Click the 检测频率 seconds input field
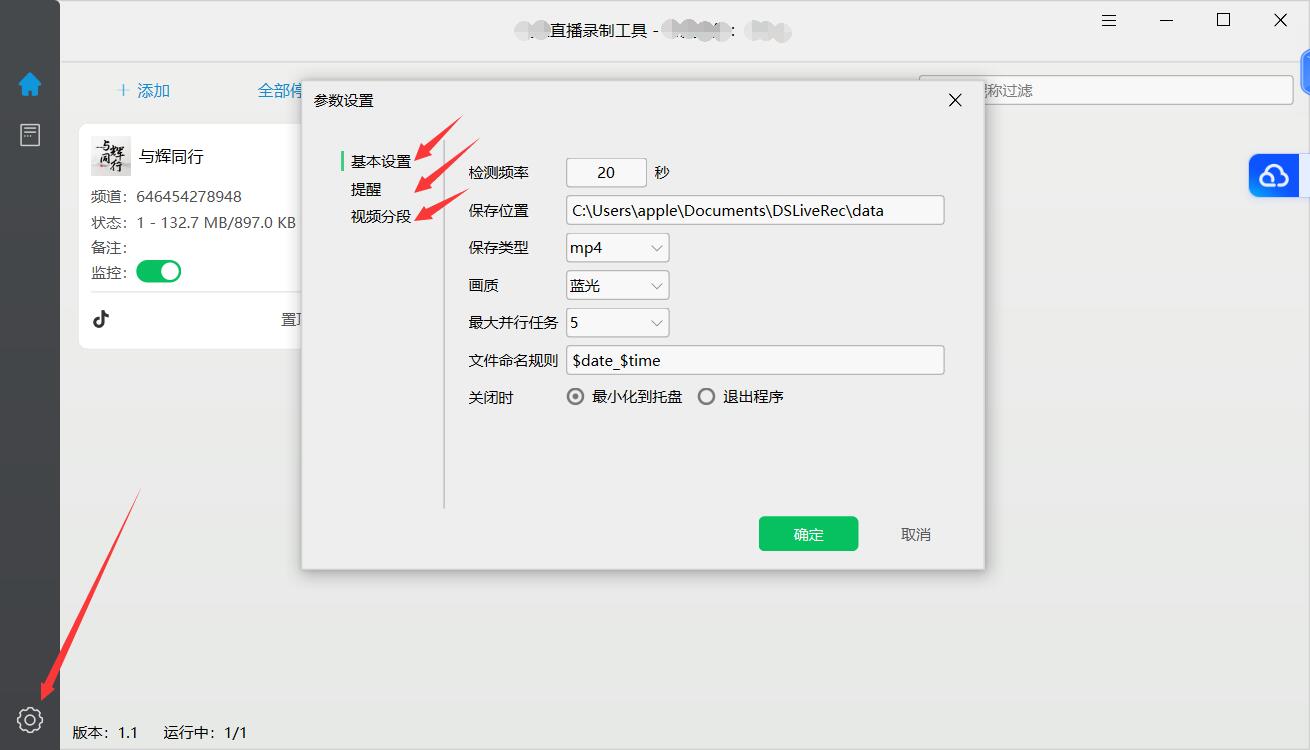Image resolution: width=1310 pixels, height=750 pixels. (606, 173)
